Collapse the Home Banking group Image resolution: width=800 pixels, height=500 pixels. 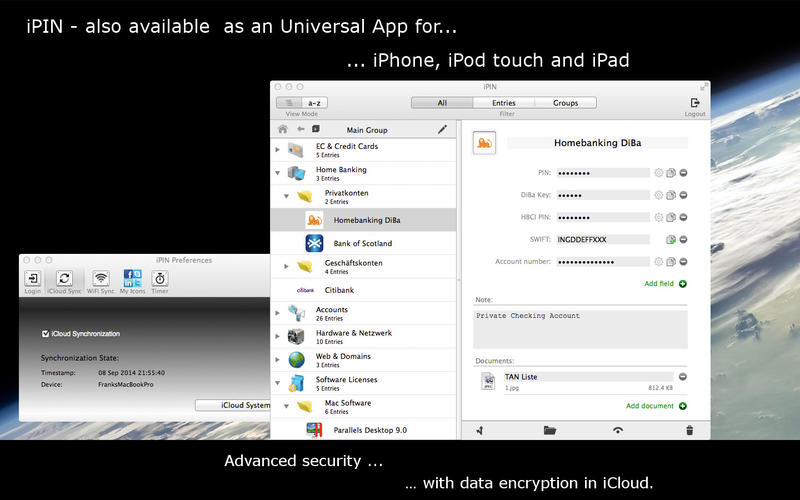click(x=278, y=172)
